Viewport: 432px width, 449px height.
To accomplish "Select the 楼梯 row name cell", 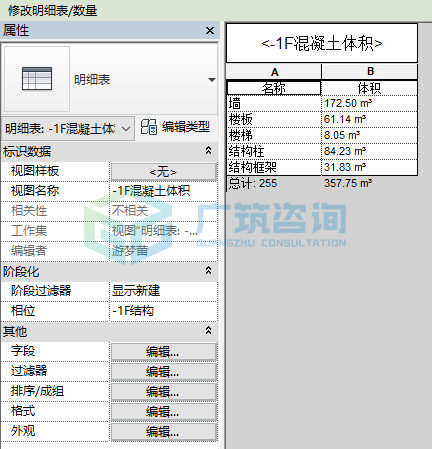I will (x=274, y=135).
